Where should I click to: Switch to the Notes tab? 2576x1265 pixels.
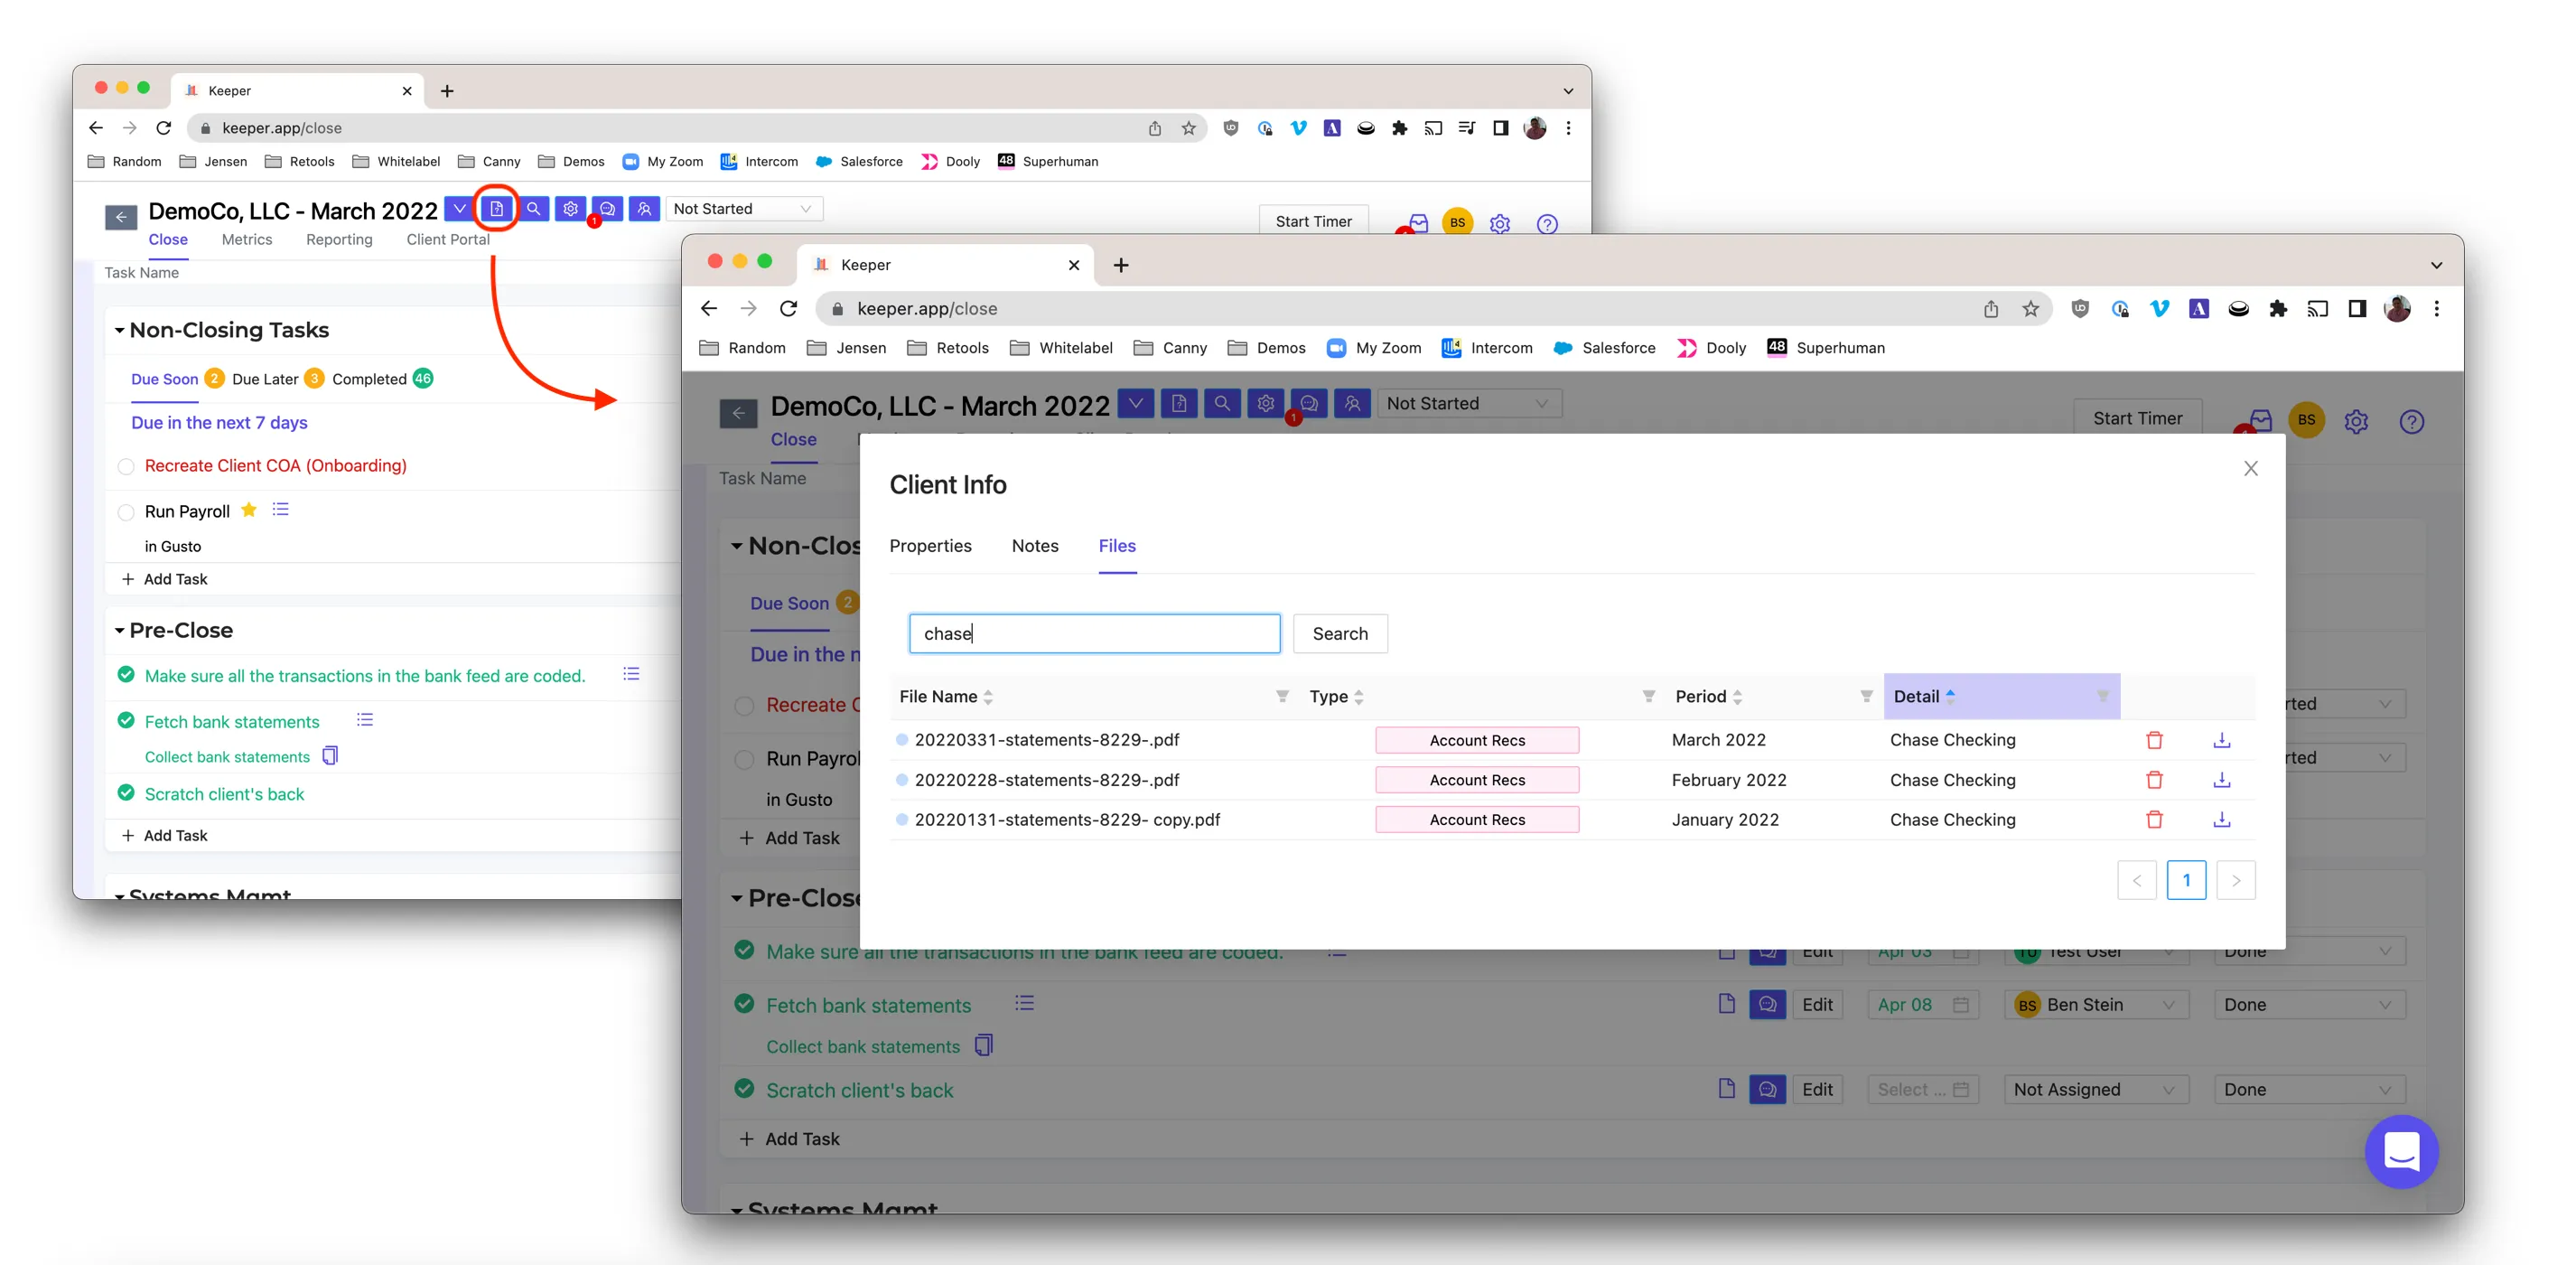[1034, 546]
